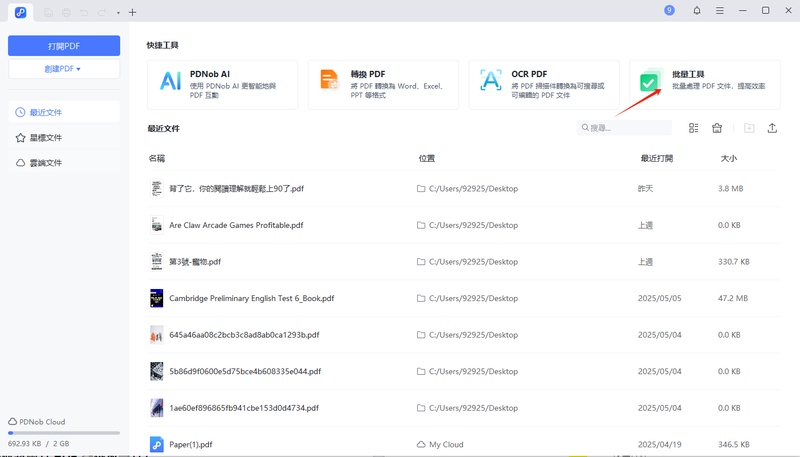
Task: Open the notifications bell
Action: (x=696, y=11)
